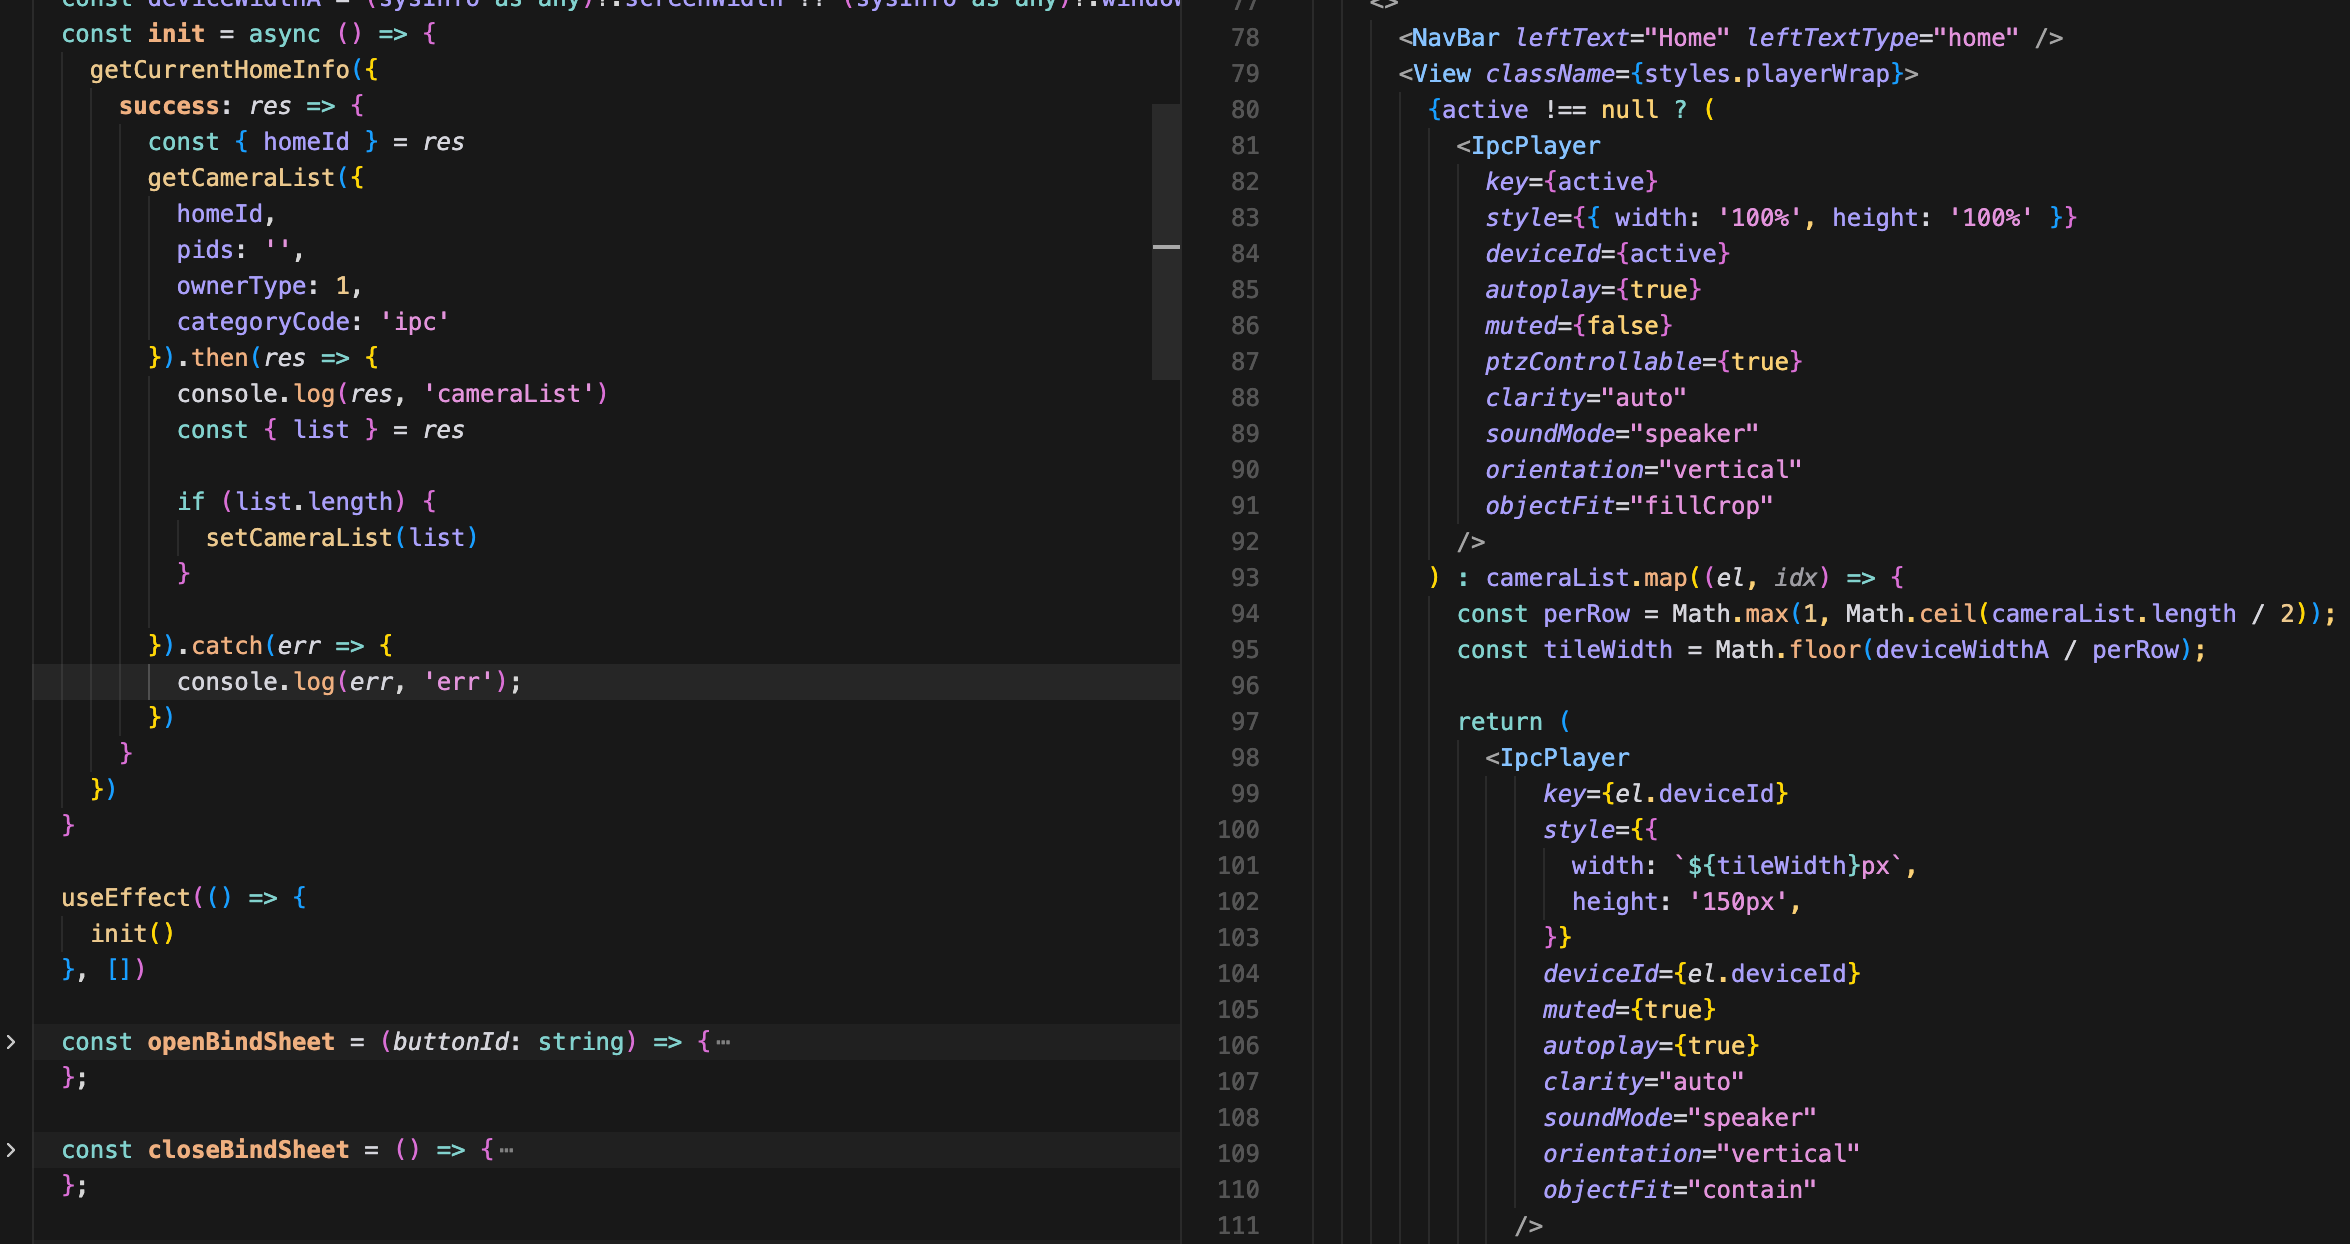
Task: Click the ellipsis after closeBindSheet's opening brace
Action: pos(506,1151)
